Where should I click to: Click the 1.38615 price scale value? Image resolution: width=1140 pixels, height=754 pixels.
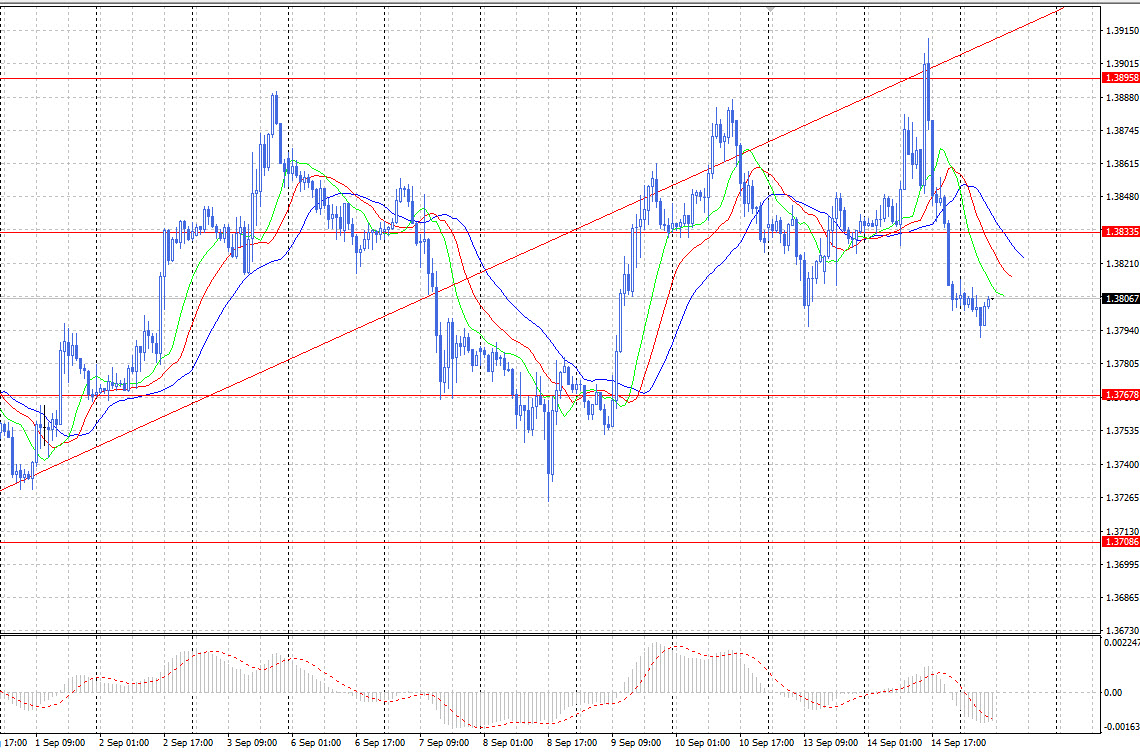(1122, 164)
